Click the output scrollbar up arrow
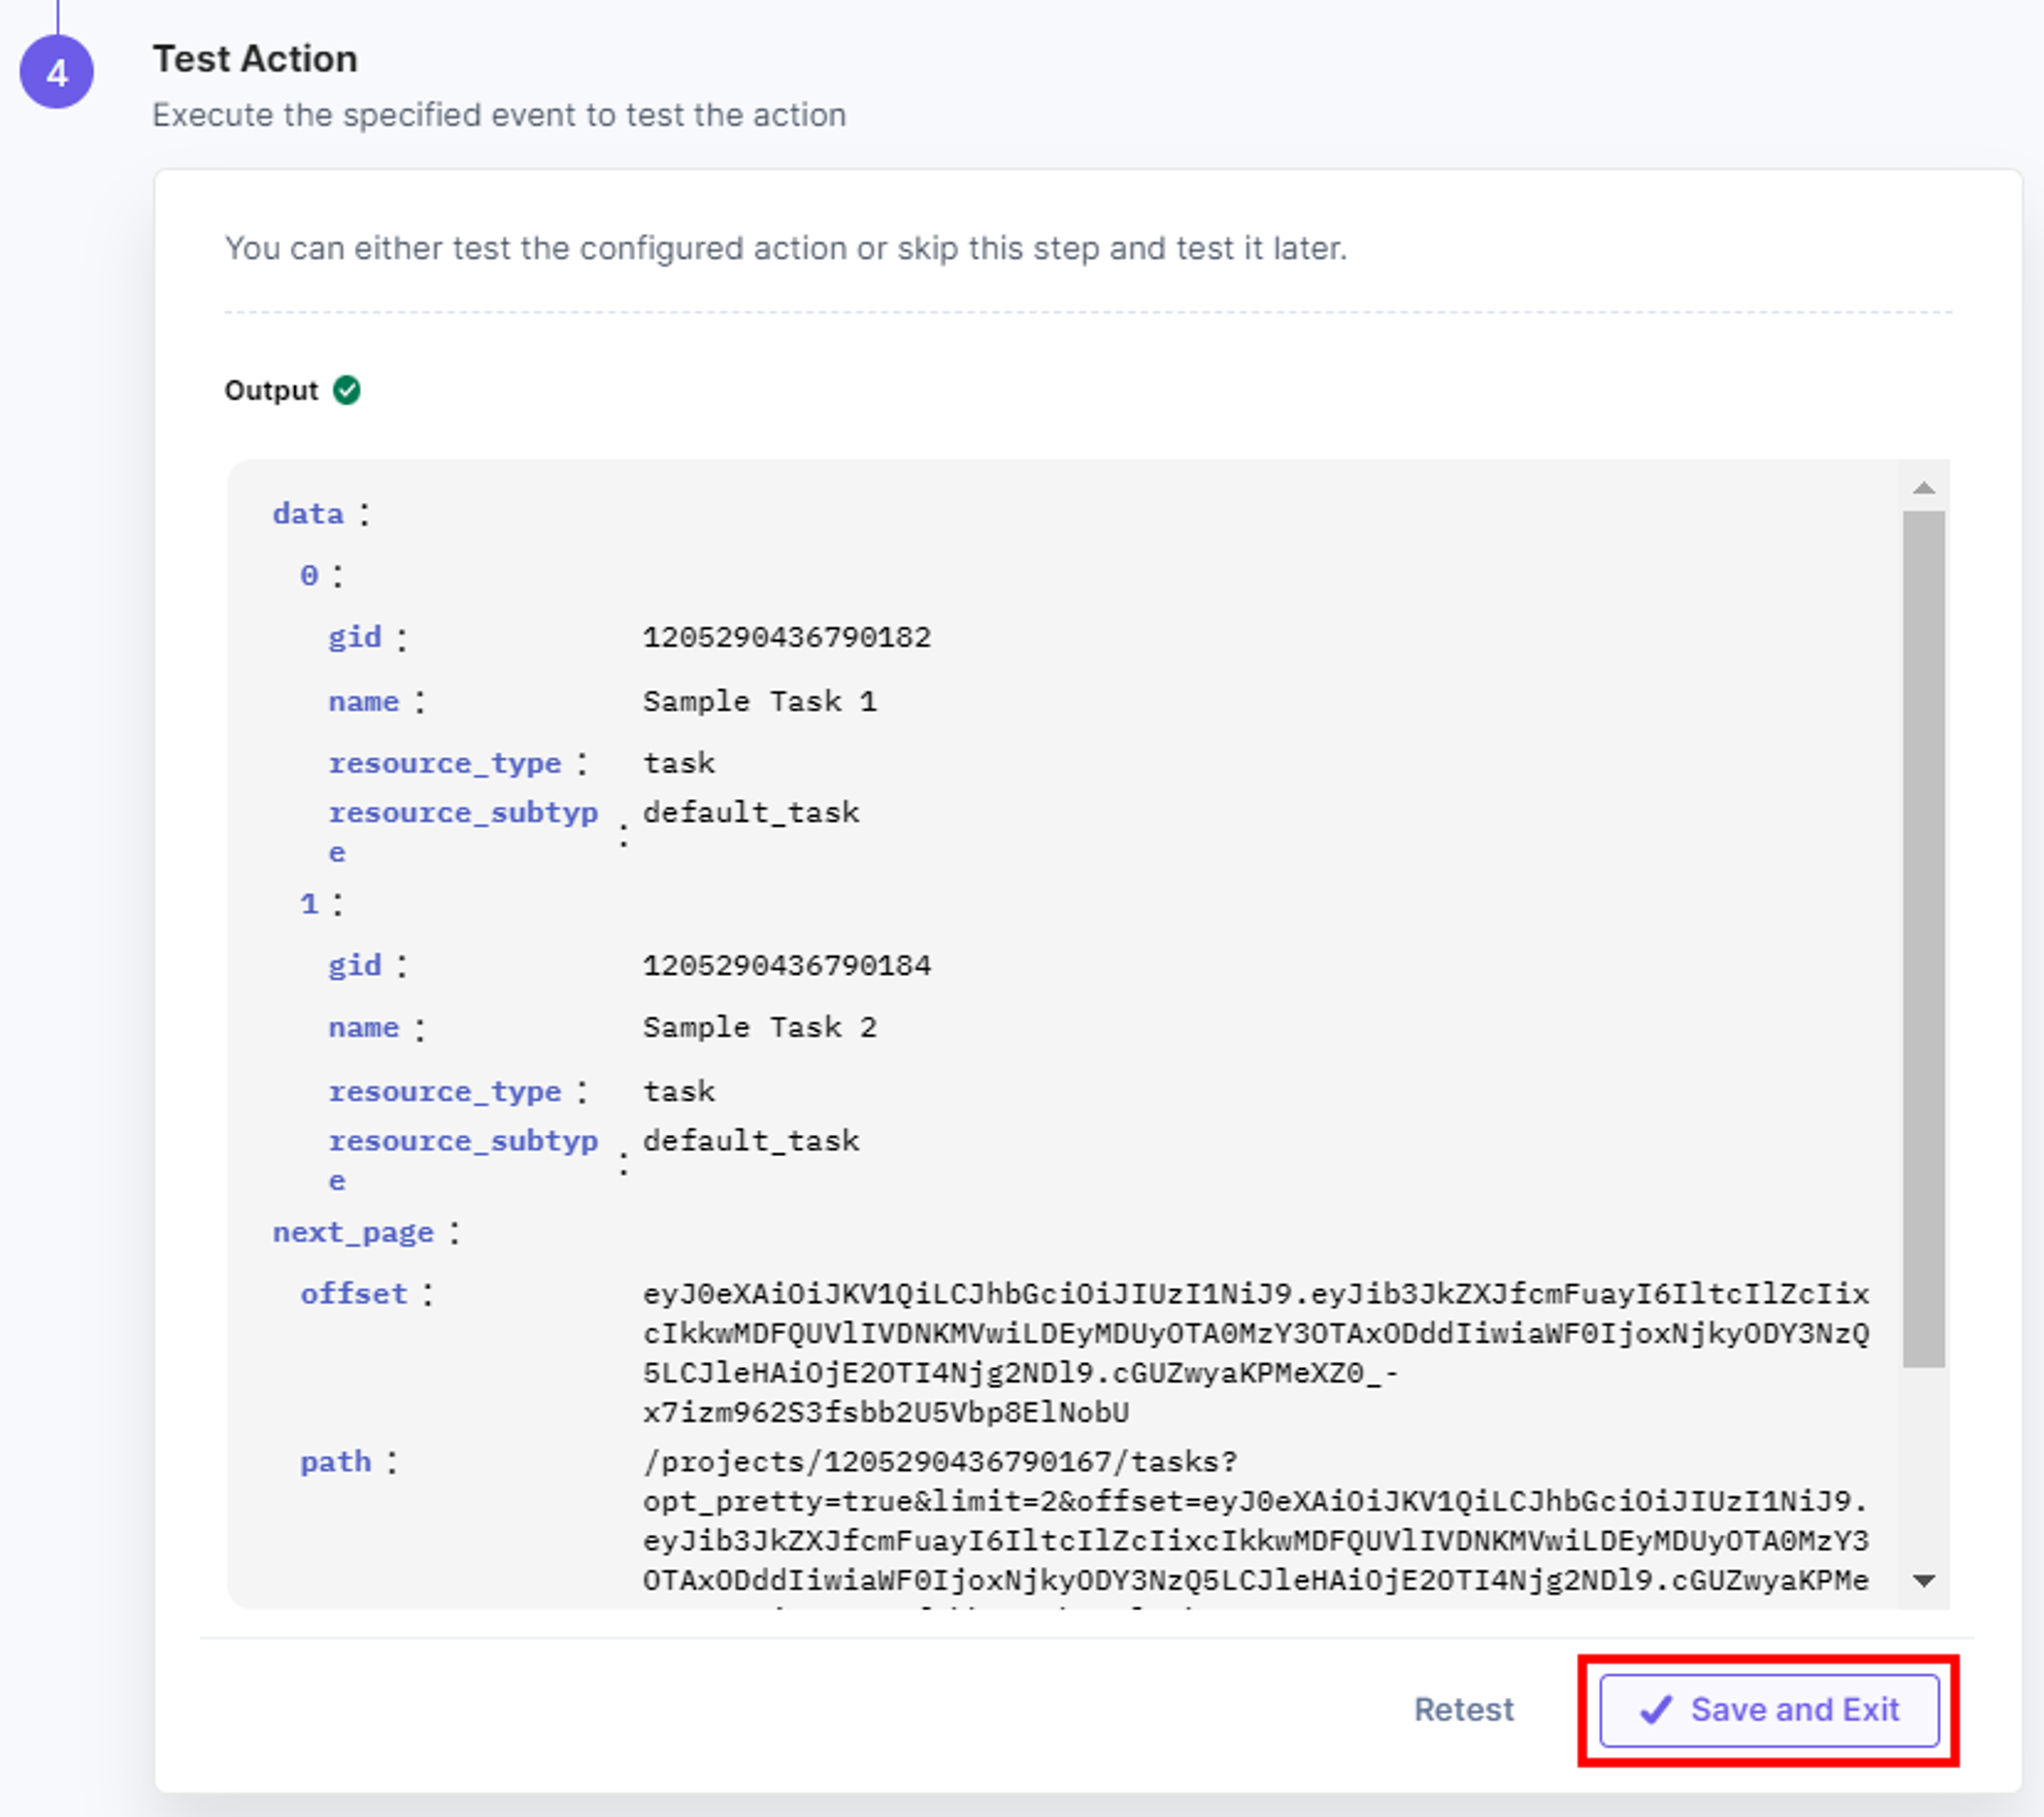The width and height of the screenshot is (2044, 1817). (x=1924, y=488)
